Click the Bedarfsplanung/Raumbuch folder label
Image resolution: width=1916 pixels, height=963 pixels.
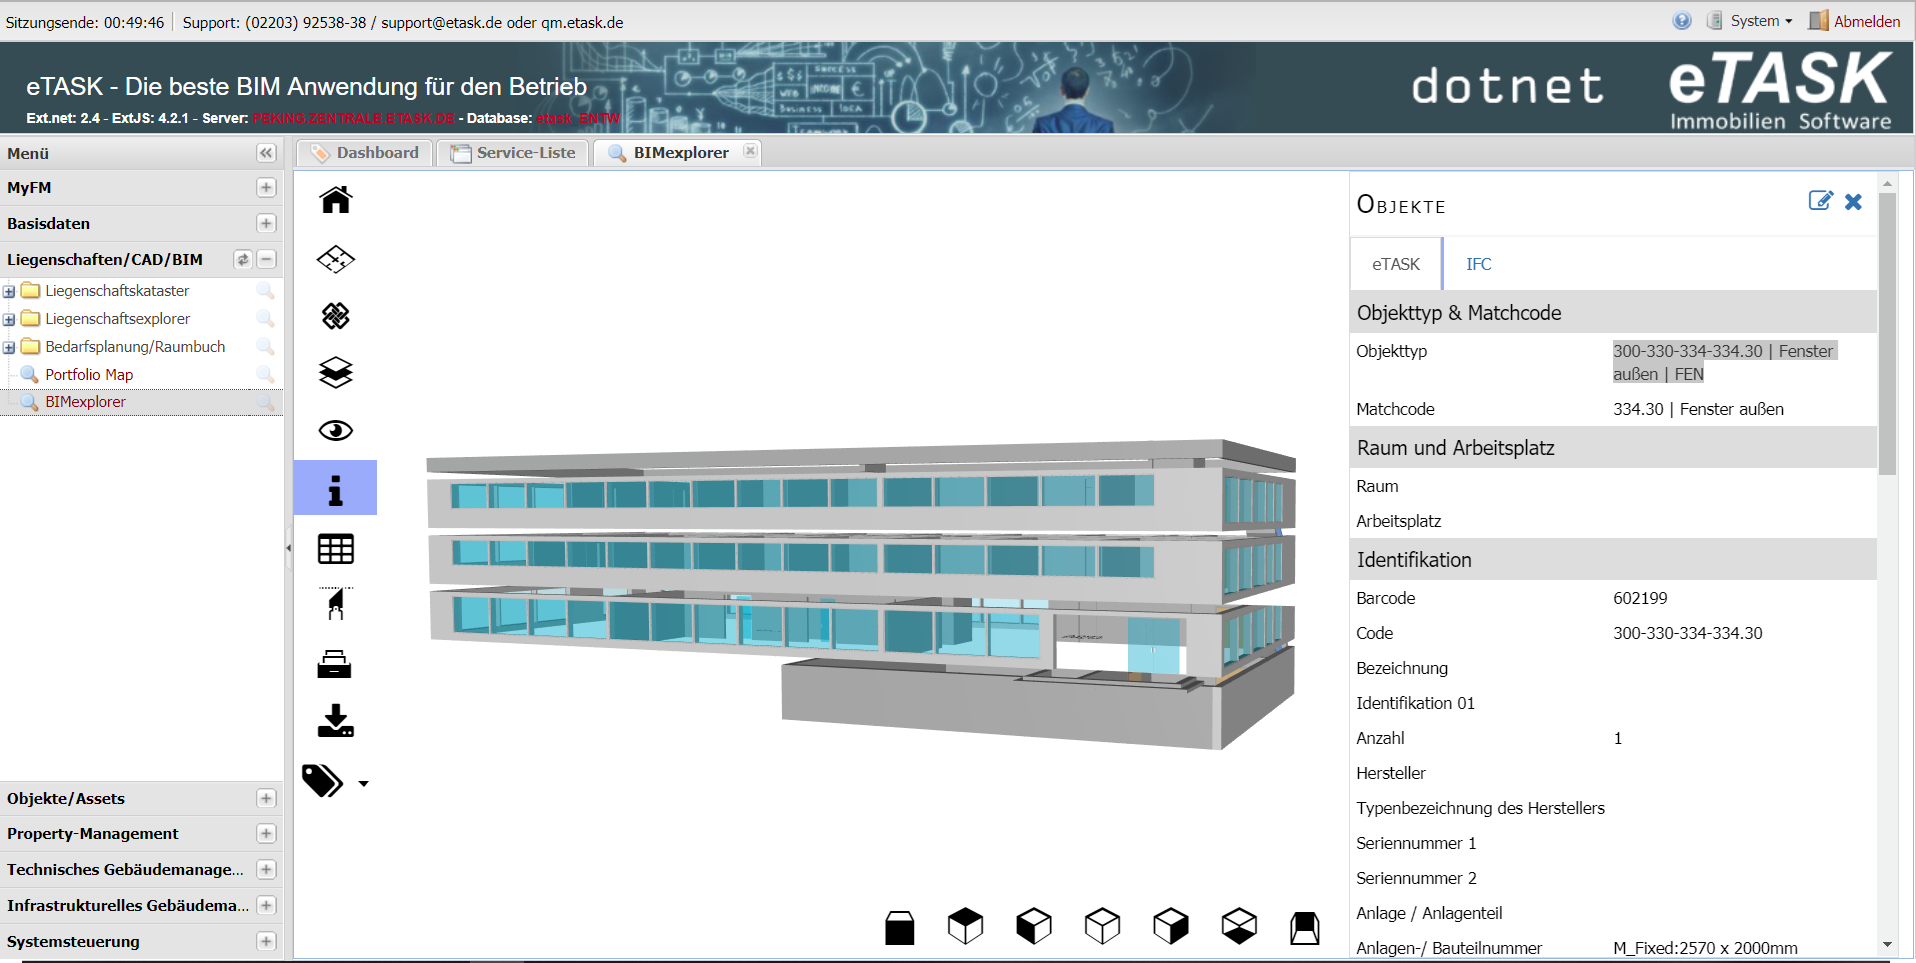135,347
